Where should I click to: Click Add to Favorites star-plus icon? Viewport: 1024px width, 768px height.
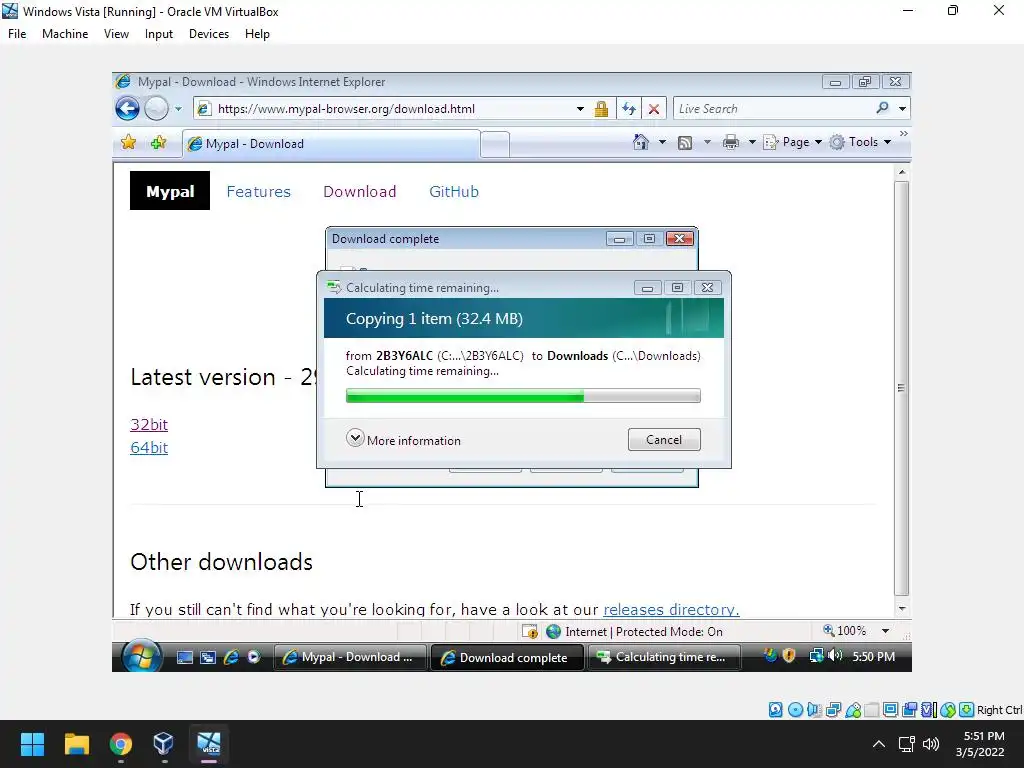click(158, 142)
